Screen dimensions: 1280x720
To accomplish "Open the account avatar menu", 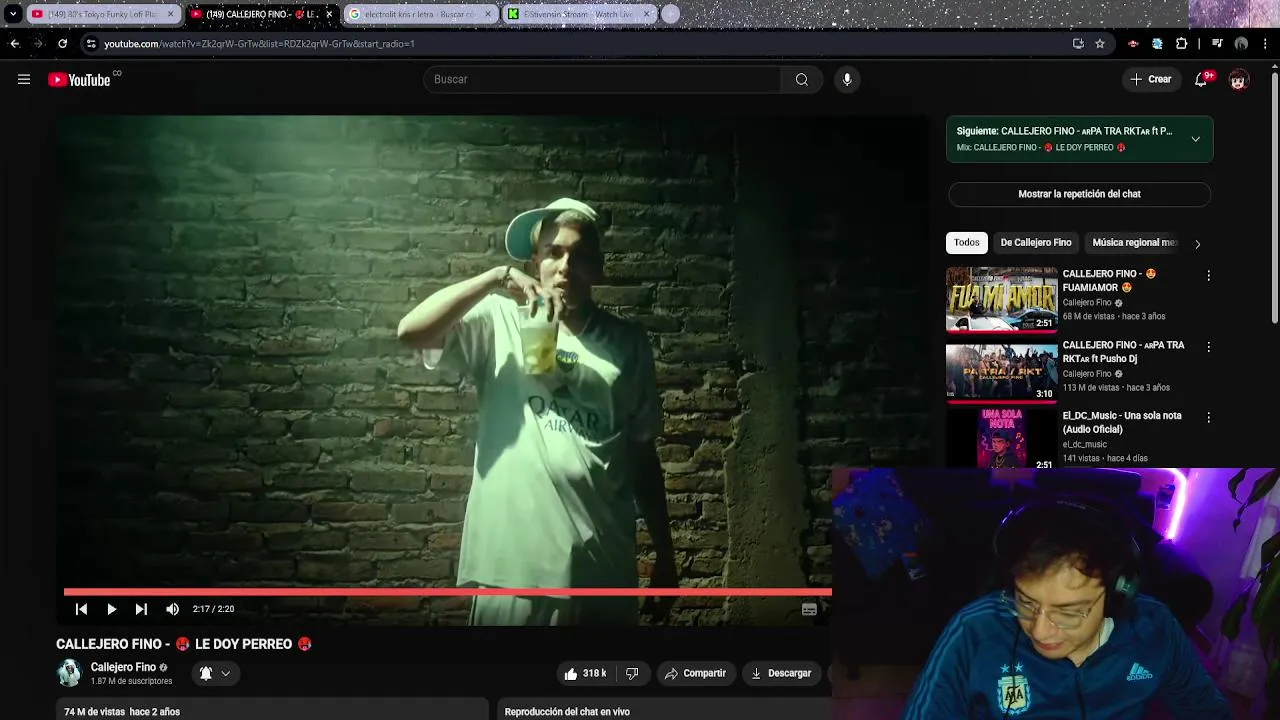I will coord(1239,80).
